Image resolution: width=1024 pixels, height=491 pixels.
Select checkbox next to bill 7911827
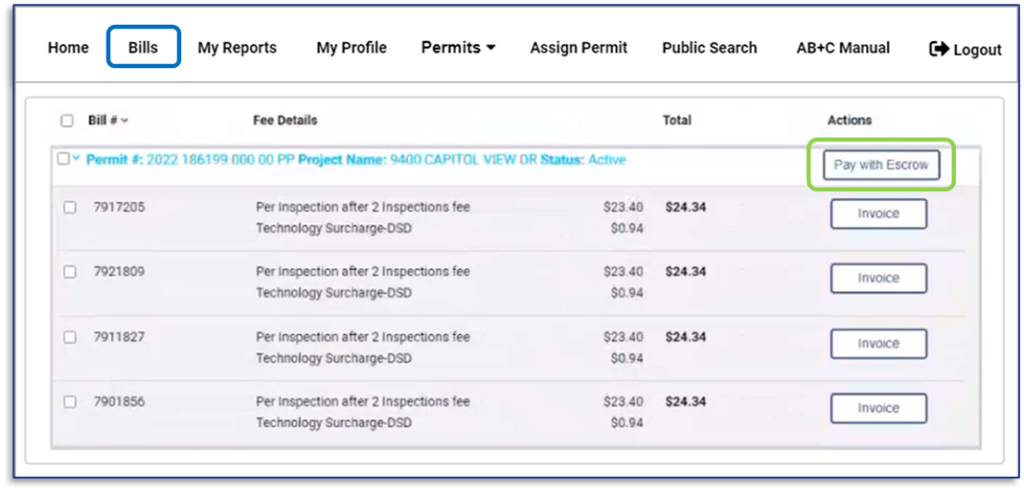70,337
